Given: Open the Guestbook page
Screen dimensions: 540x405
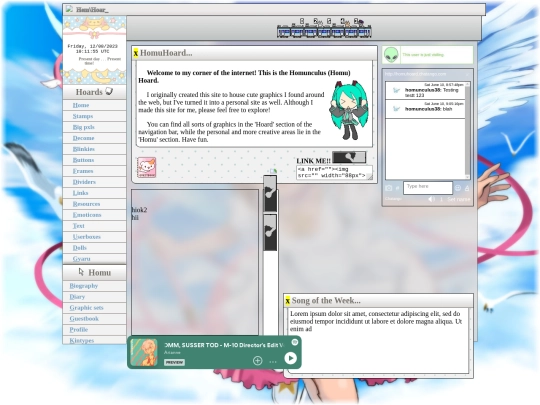Looking at the screenshot, I should coord(84,319).
